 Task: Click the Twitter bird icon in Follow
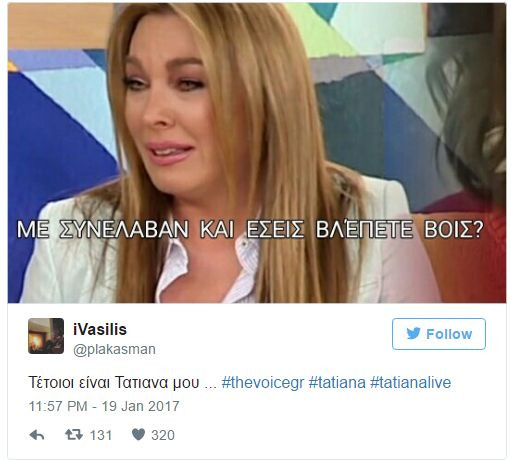413,334
